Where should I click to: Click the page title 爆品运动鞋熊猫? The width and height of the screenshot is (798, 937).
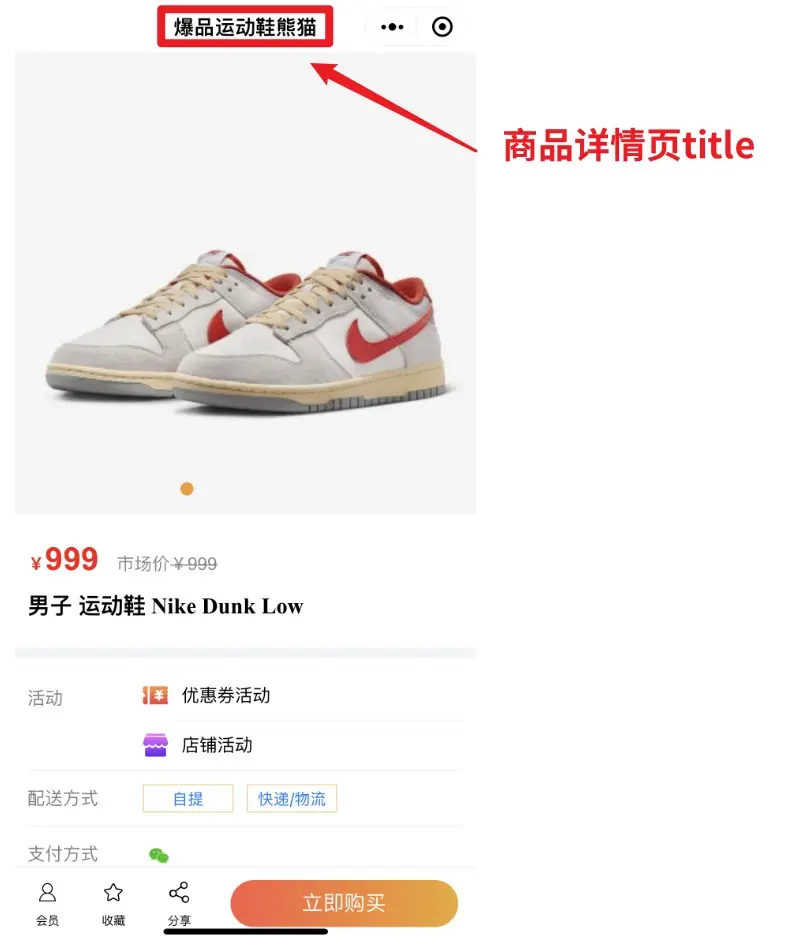pyautogui.click(x=245, y=27)
